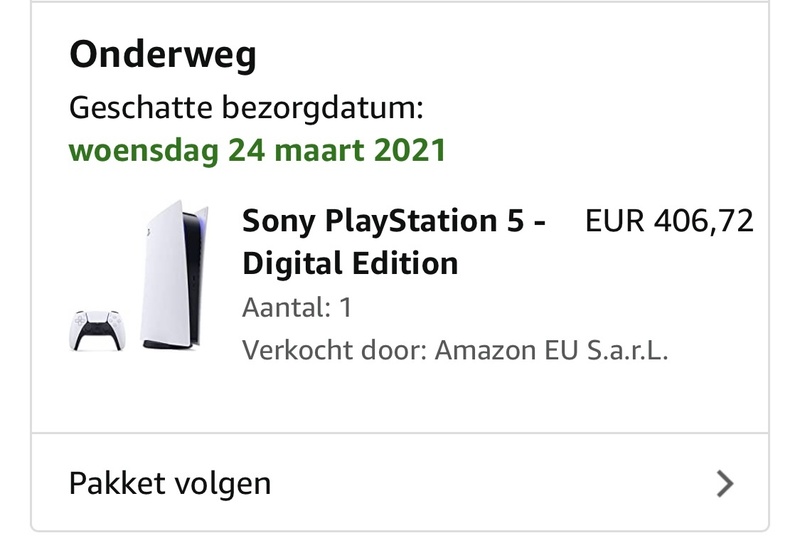This screenshot has width=800, height=553.
Task: Click the green delivery date woensdag 24 maart 2021
Action: click(x=257, y=150)
